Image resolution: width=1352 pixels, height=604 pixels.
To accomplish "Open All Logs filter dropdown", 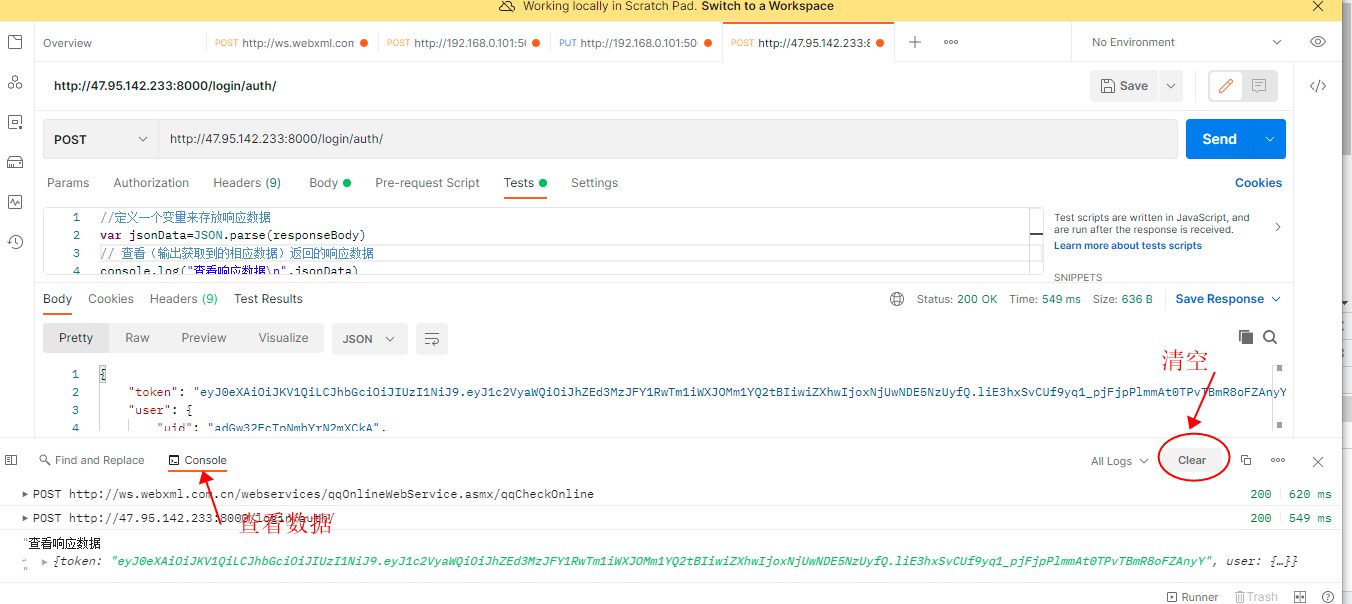I will (1118, 461).
